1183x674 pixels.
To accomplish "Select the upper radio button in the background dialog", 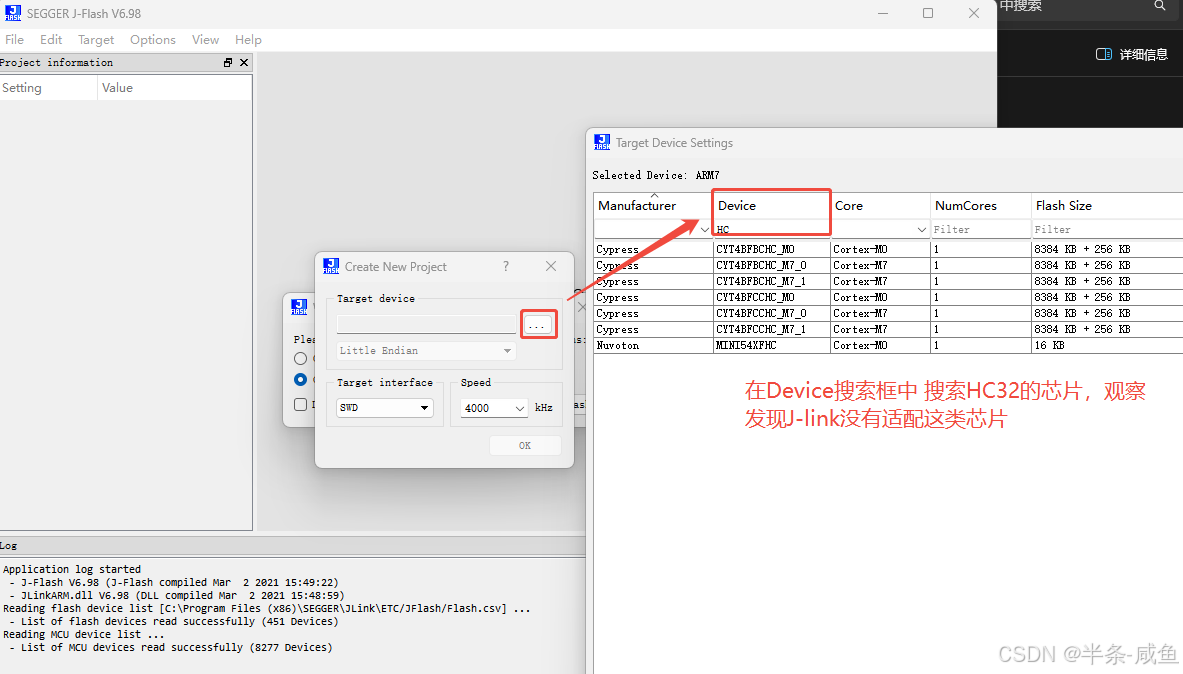I will click(300, 359).
